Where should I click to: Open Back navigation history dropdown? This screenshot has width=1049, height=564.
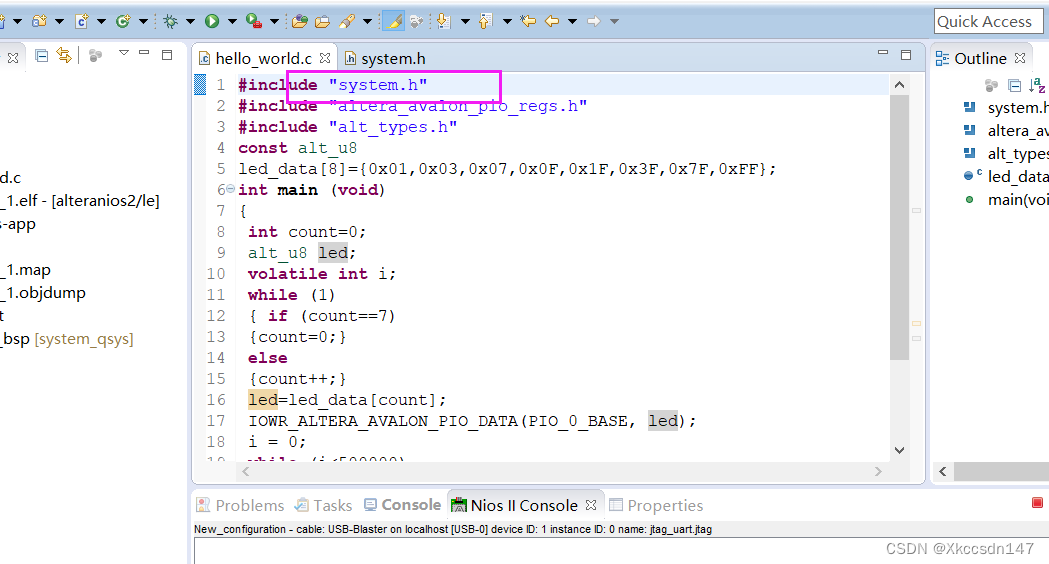[x=573, y=21]
